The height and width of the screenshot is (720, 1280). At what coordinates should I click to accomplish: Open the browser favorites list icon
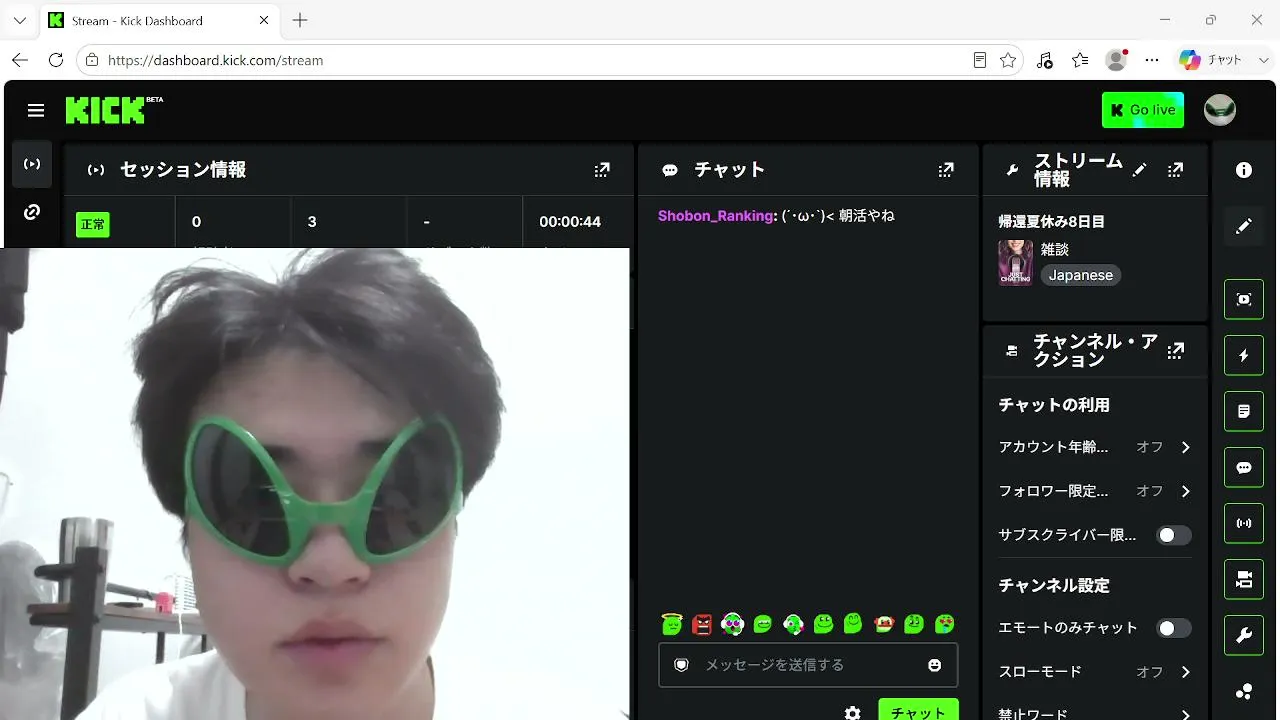(x=1080, y=60)
